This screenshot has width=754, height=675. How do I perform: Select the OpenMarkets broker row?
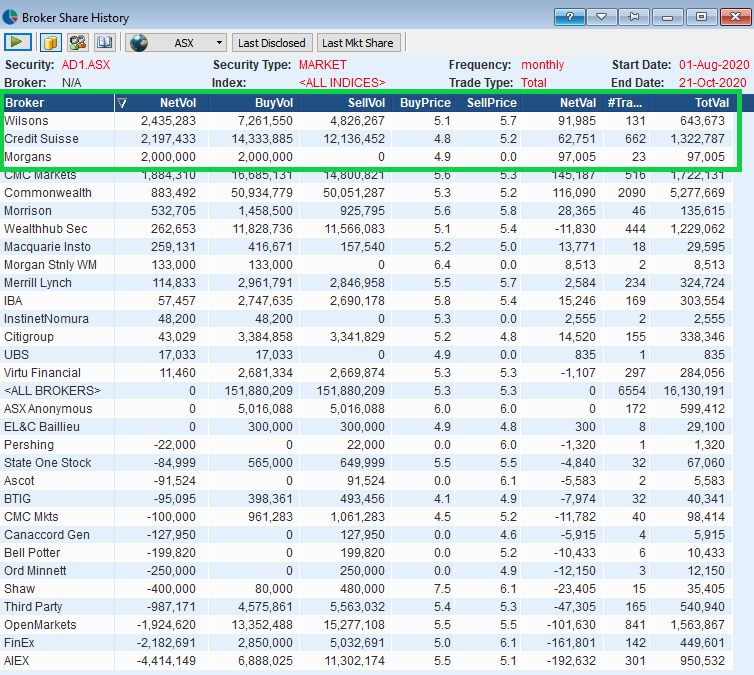click(x=368, y=625)
